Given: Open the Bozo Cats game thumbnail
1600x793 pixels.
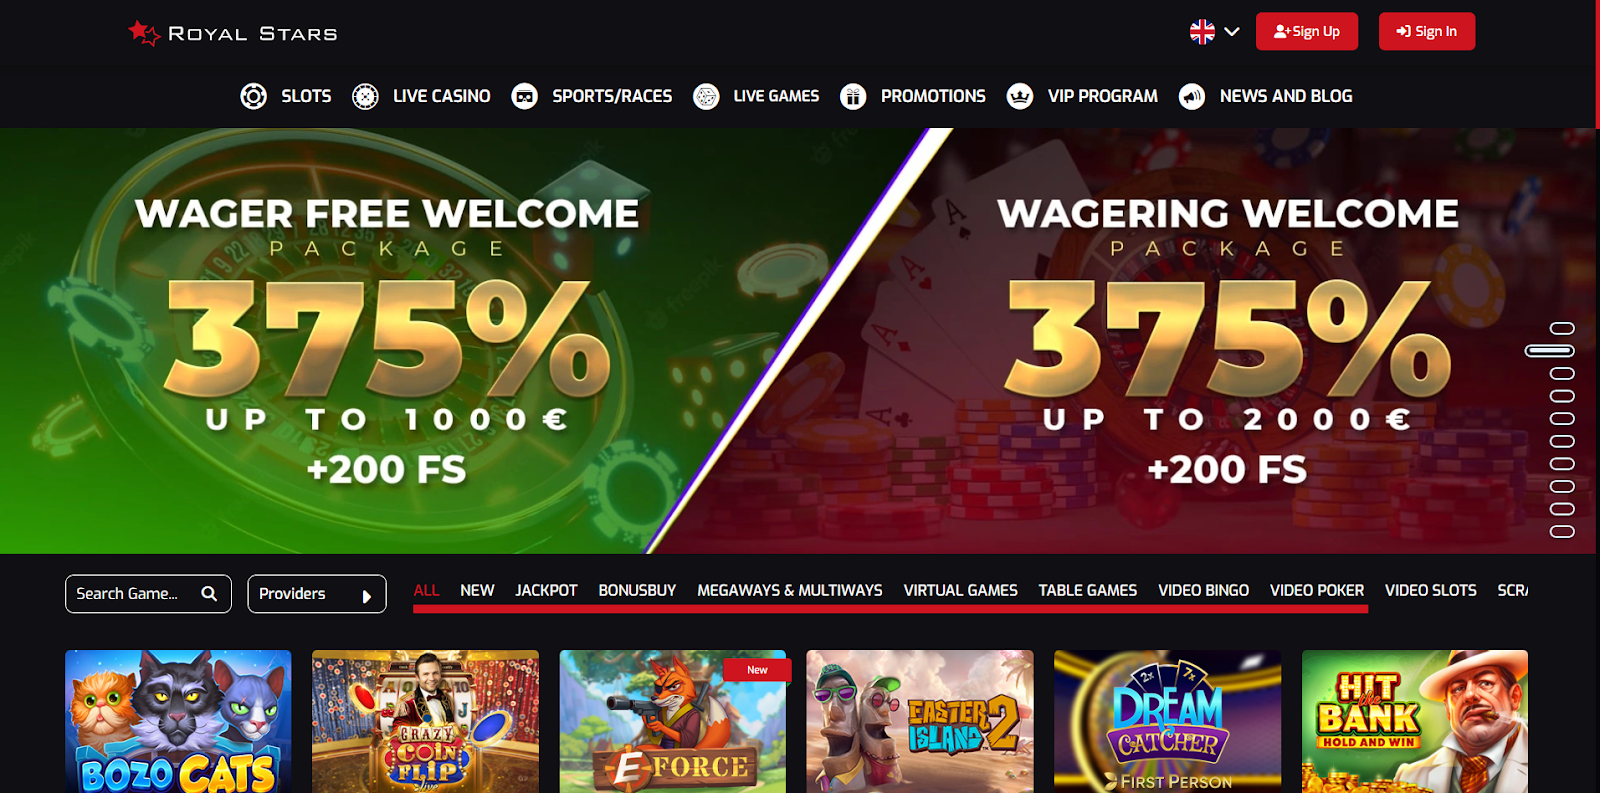Looking at the screenshot, I should coord(178,721).
